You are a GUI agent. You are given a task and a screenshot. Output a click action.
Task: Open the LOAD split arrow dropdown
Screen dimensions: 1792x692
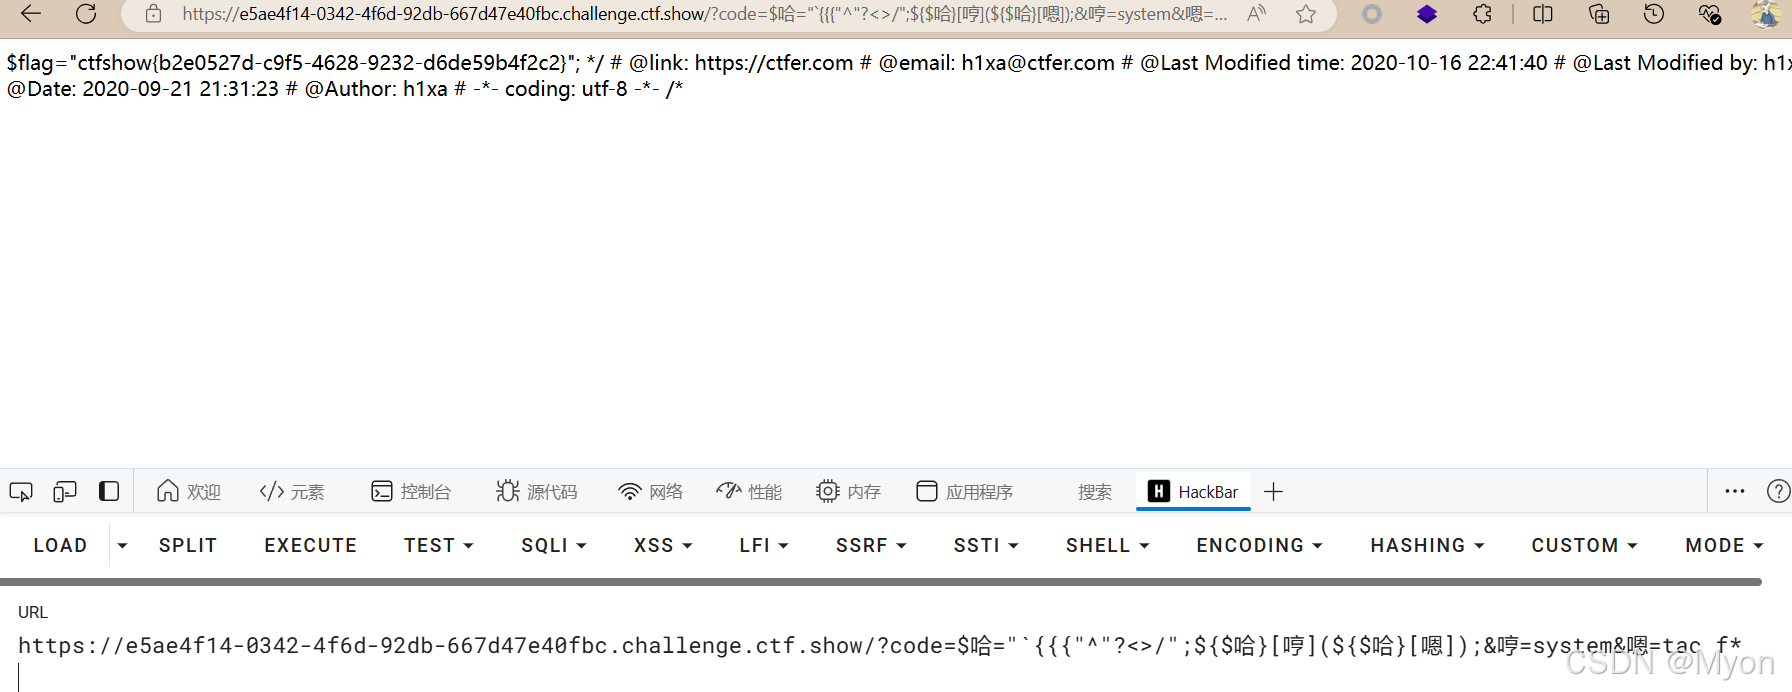(122, 545)
